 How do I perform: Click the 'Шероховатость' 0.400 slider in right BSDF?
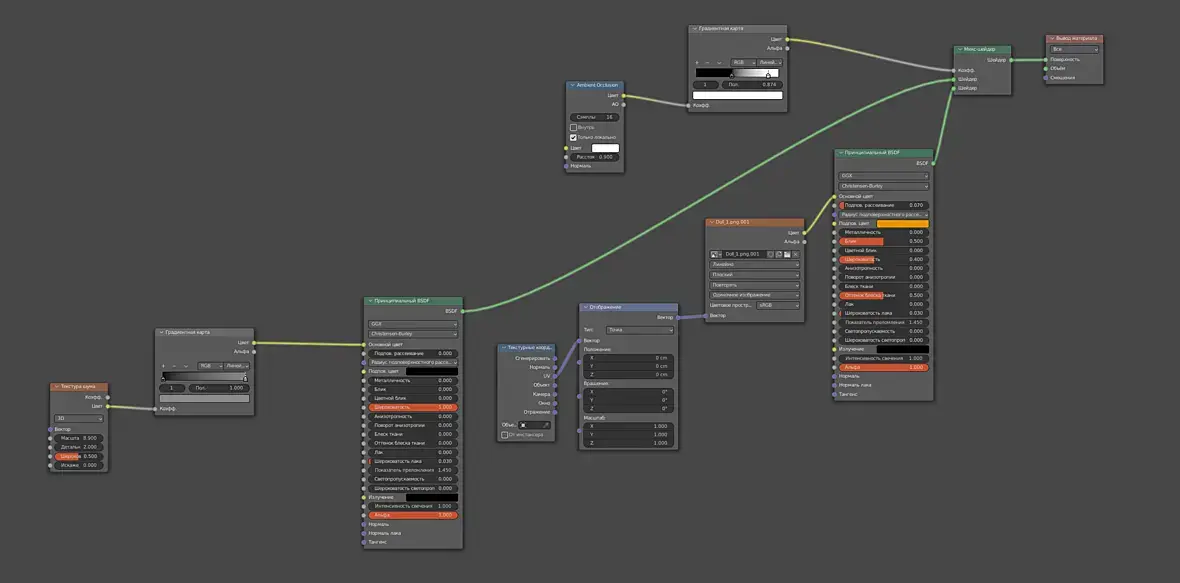(x=883, y=259)
